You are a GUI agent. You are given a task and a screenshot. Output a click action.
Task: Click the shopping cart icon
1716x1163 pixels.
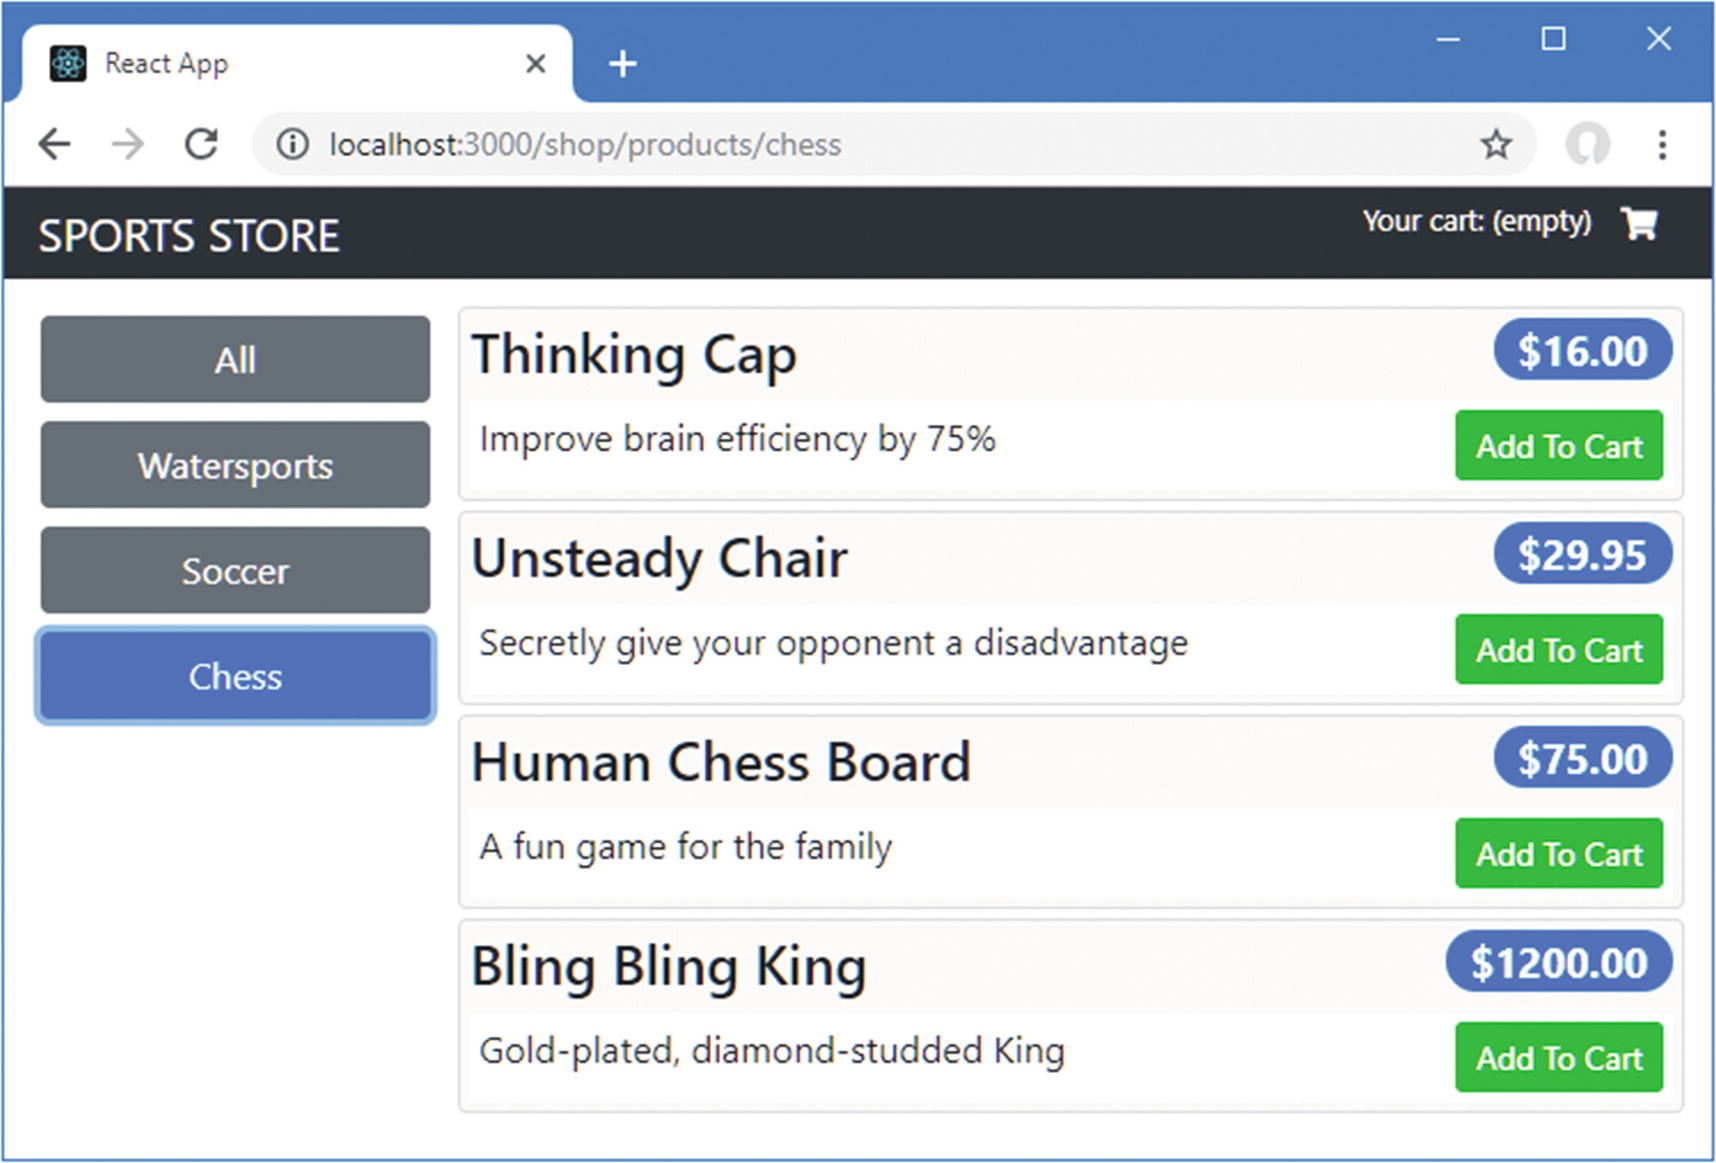[x=1639, y=223]
